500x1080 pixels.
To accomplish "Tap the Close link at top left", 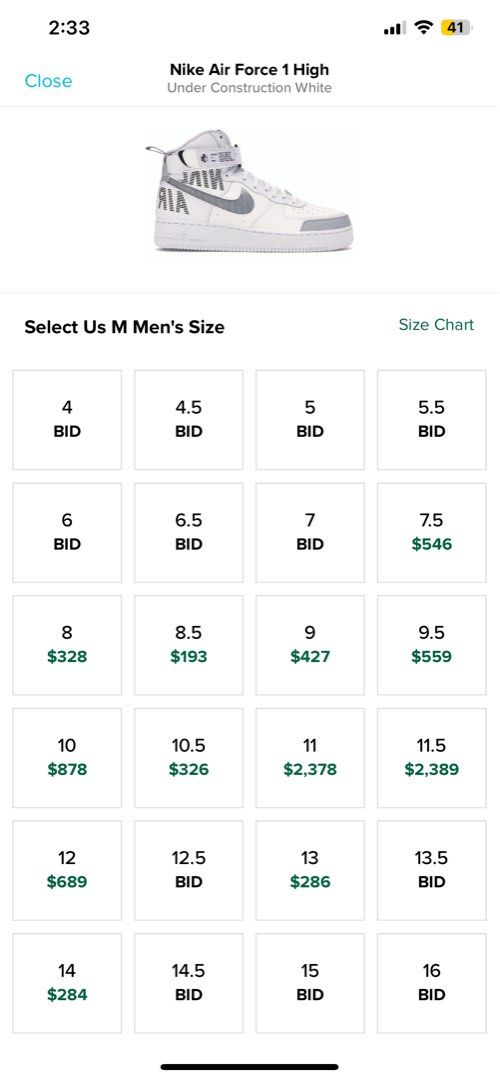I will coord(48,81).
